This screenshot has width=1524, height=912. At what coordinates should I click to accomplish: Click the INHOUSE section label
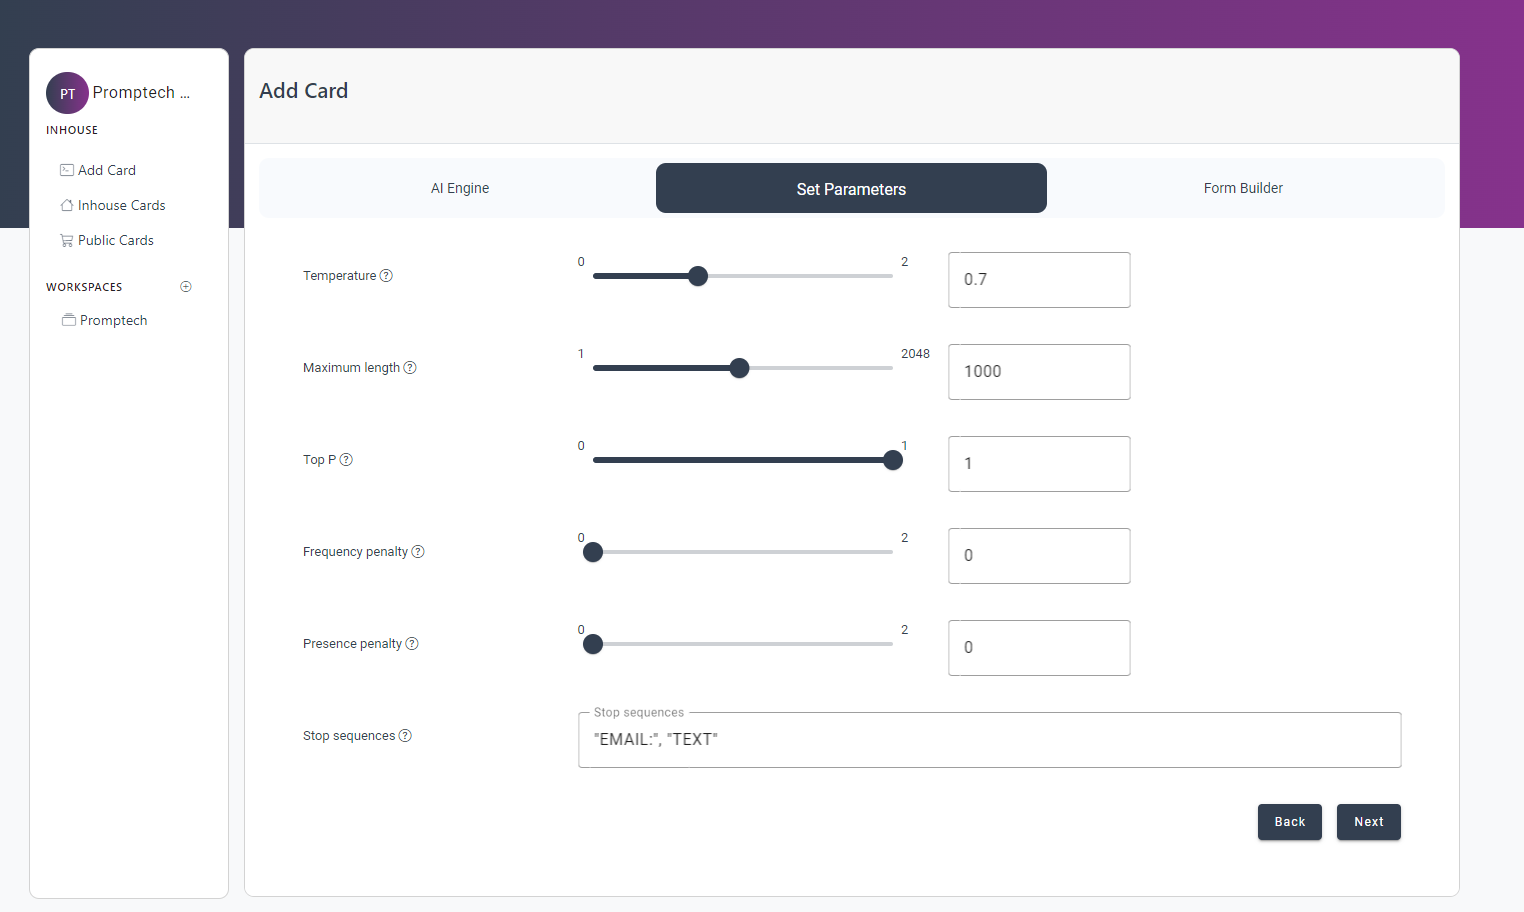72,130
